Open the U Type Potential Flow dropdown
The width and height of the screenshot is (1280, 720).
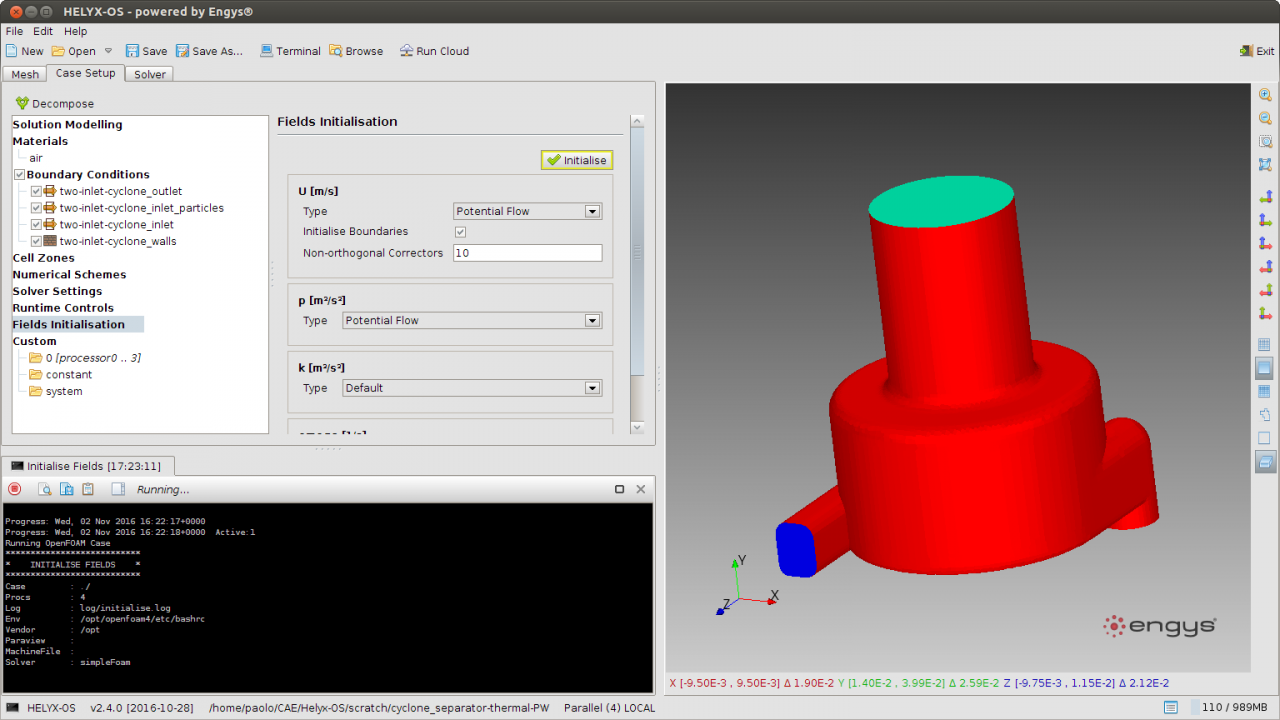[x=528, y=211]
